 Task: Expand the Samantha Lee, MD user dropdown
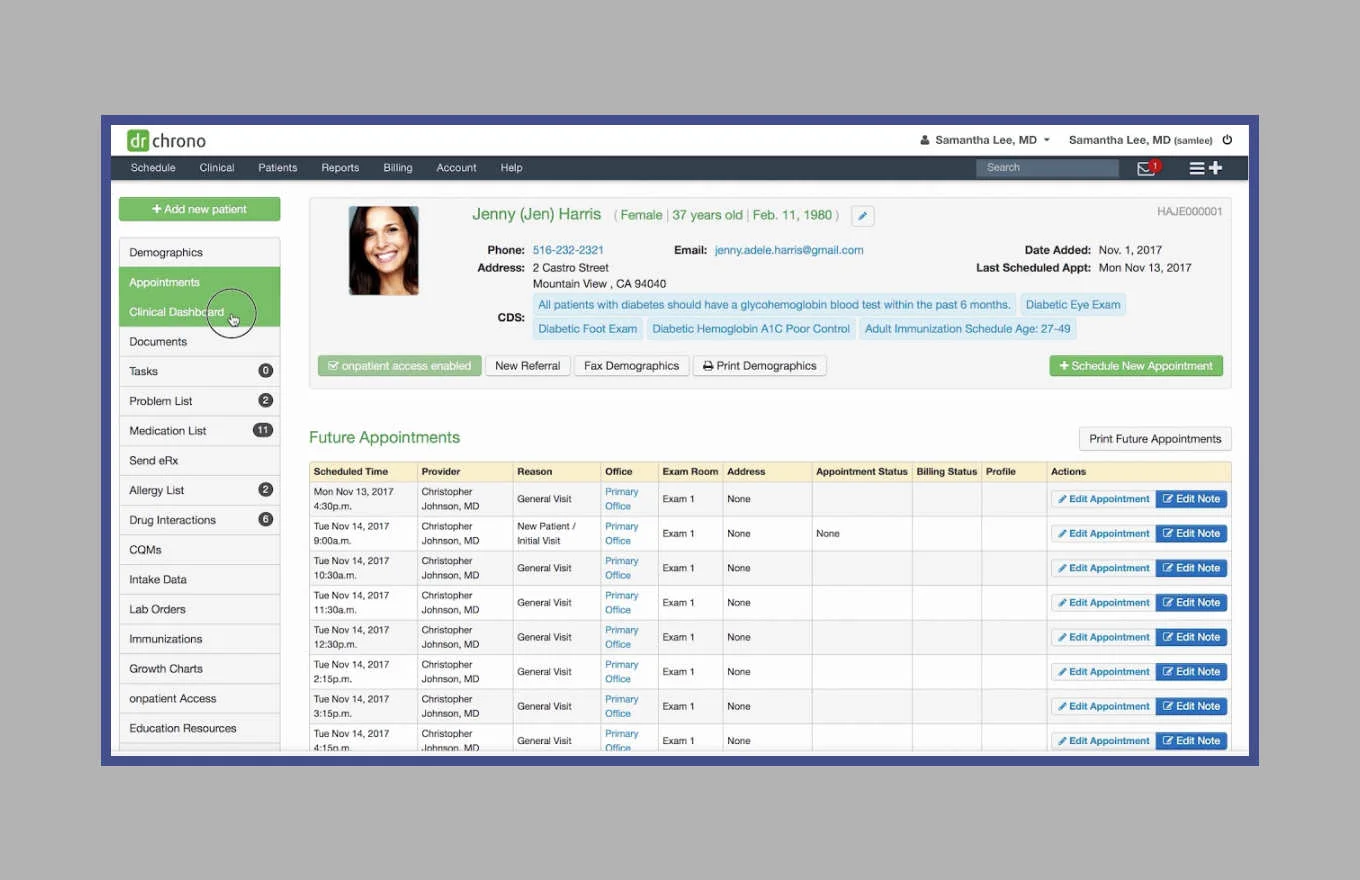point(985,140)
